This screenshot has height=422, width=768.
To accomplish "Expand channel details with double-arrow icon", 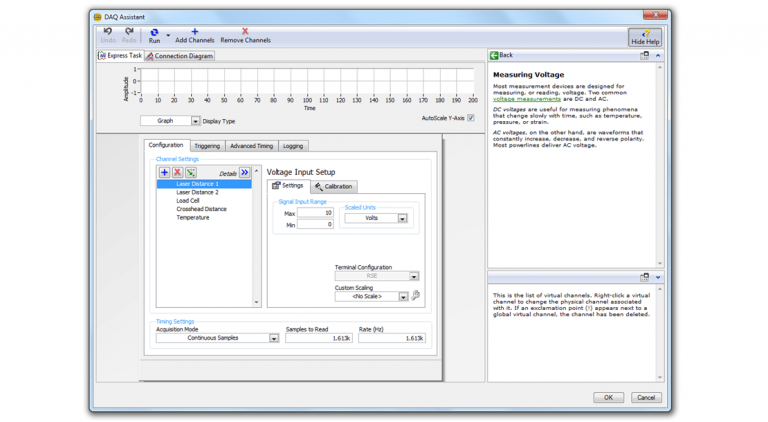I will (244, 173).
